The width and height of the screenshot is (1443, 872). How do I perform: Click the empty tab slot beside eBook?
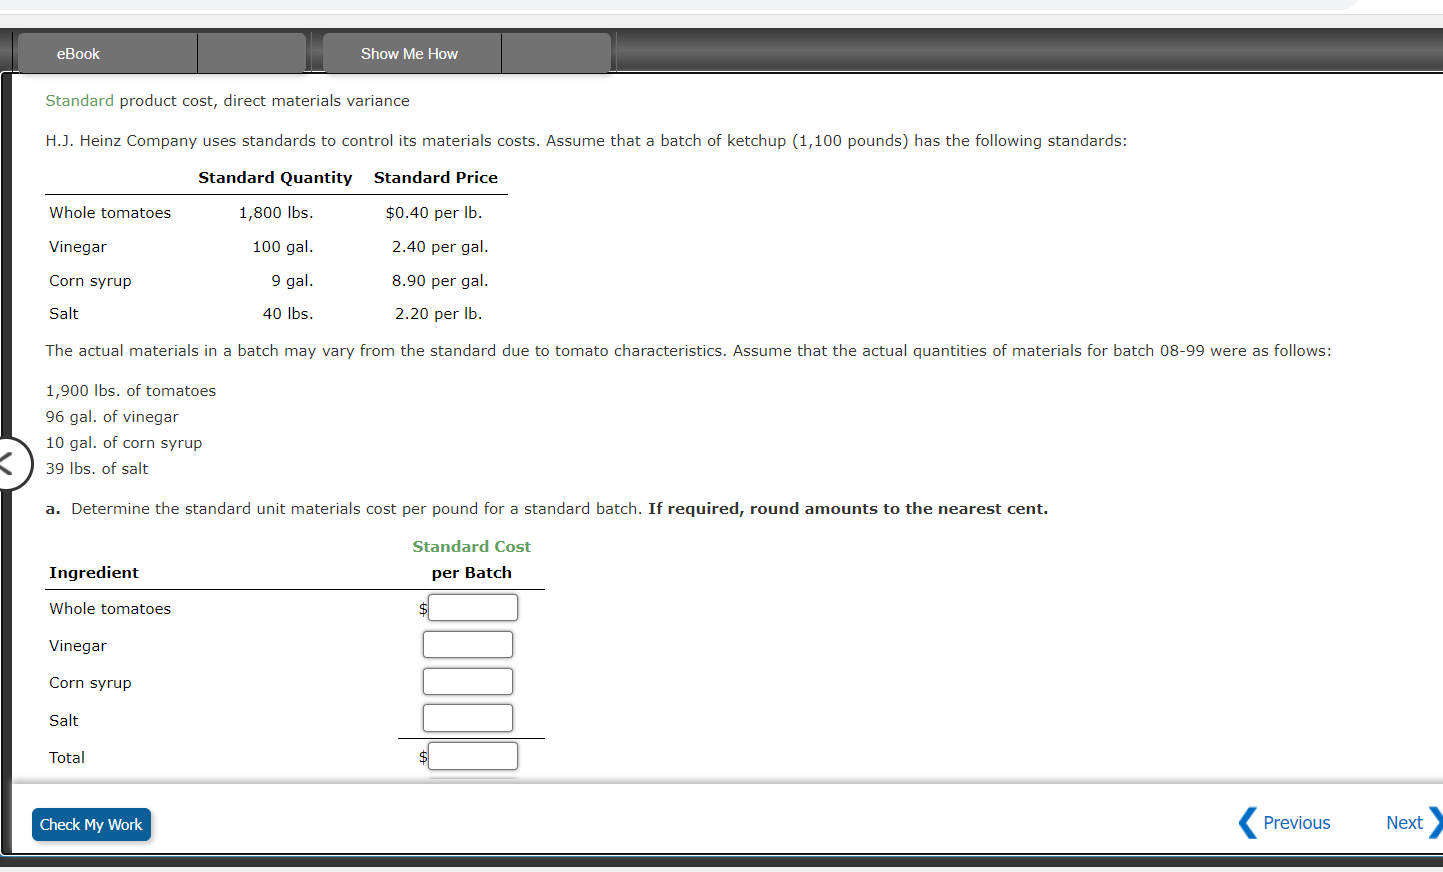(252, 53)
